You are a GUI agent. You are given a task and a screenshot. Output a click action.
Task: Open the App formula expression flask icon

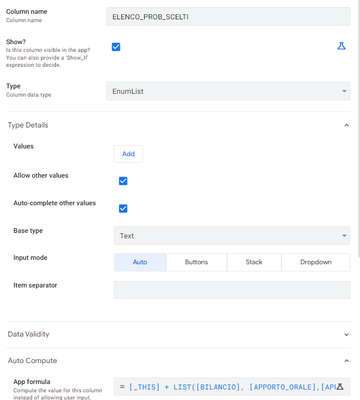pos(340,387)
